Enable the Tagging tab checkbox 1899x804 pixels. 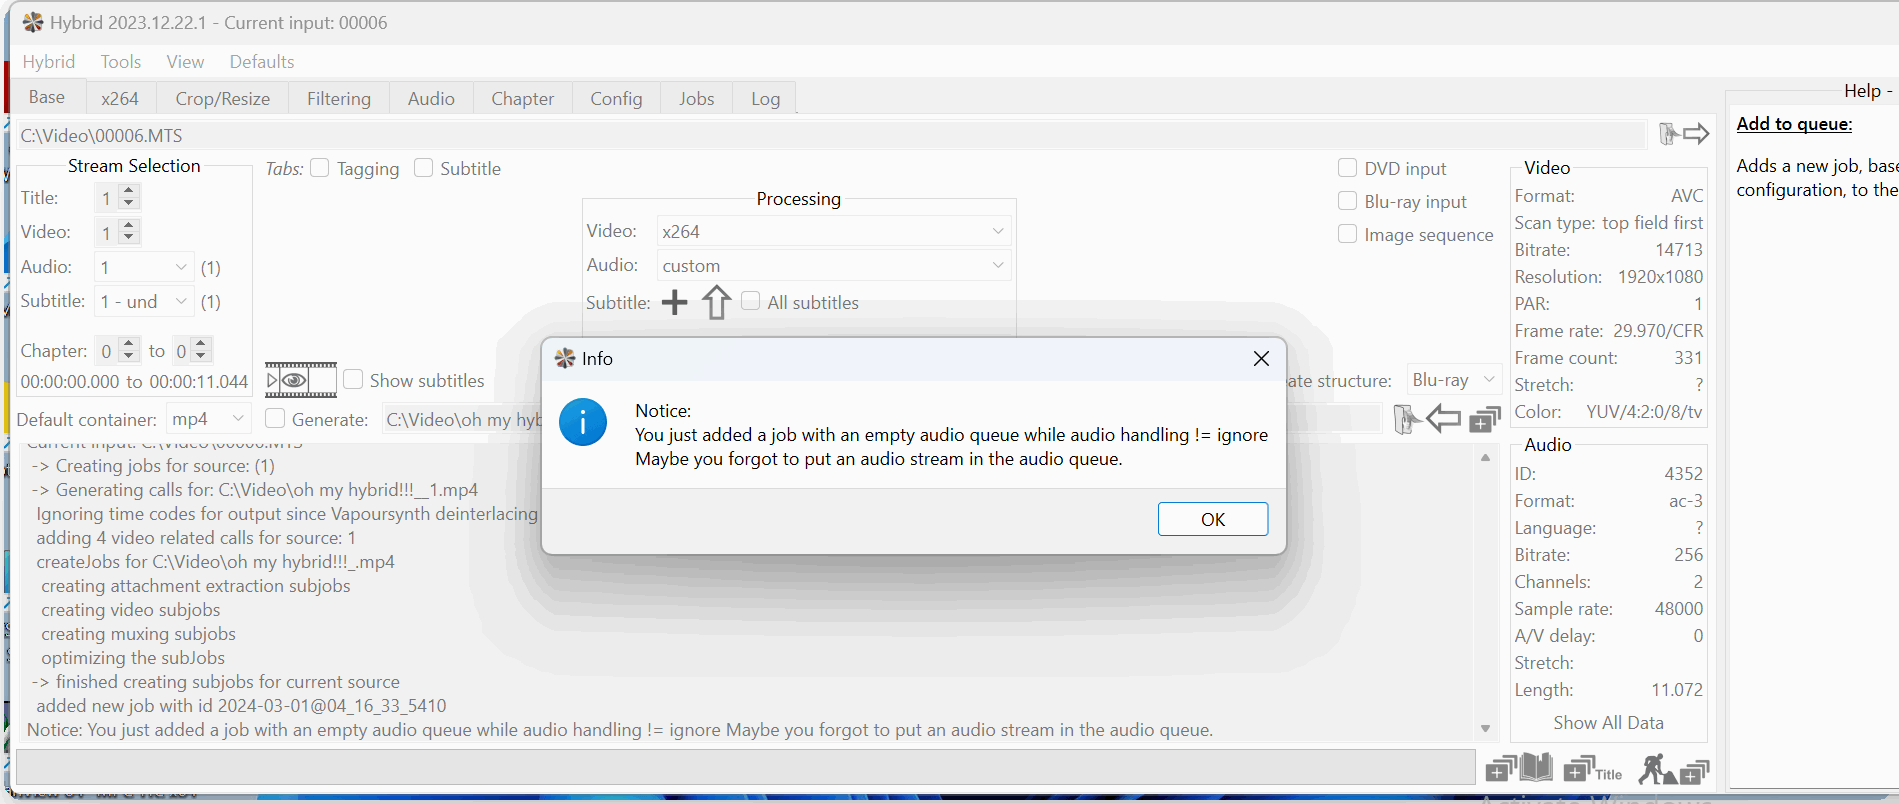[320, 168]
